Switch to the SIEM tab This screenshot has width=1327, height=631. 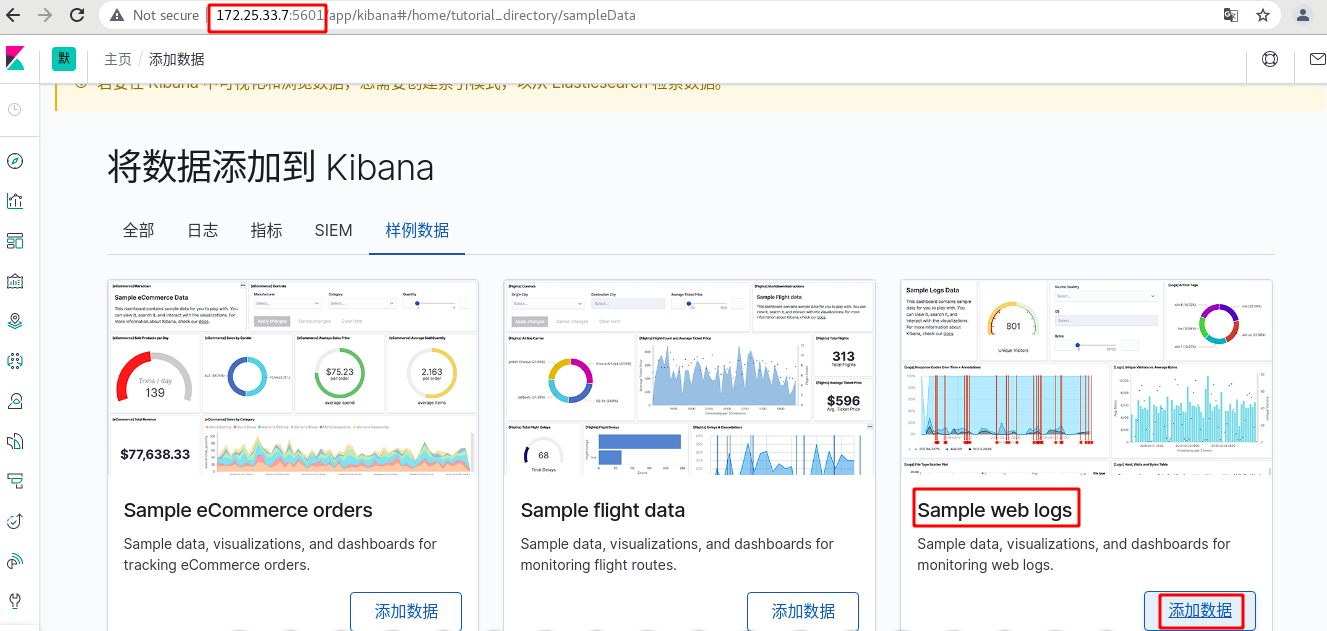point(334,230)
